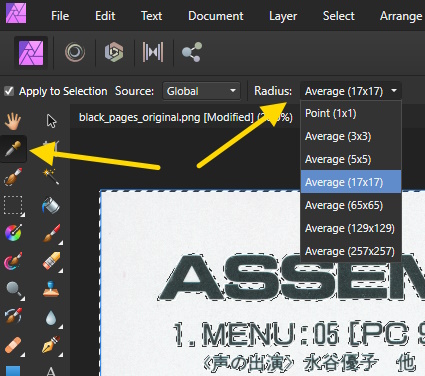Select the Flood Fill bucket tool

pos(51,204)
